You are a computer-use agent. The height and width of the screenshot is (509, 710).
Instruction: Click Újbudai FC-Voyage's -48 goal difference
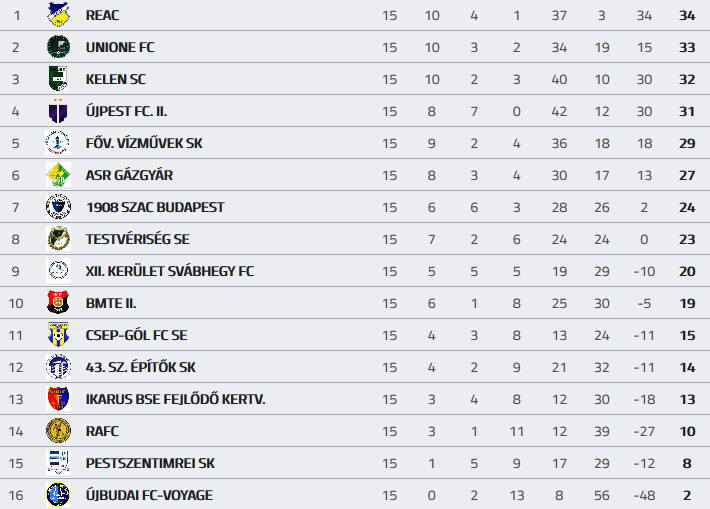(x=643, y=495)
